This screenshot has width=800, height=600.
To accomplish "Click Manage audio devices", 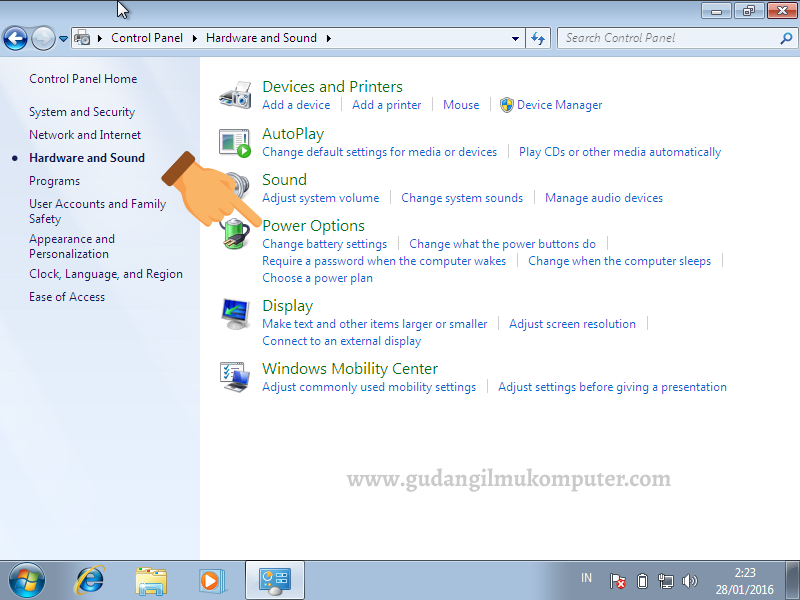I will 604,198.
